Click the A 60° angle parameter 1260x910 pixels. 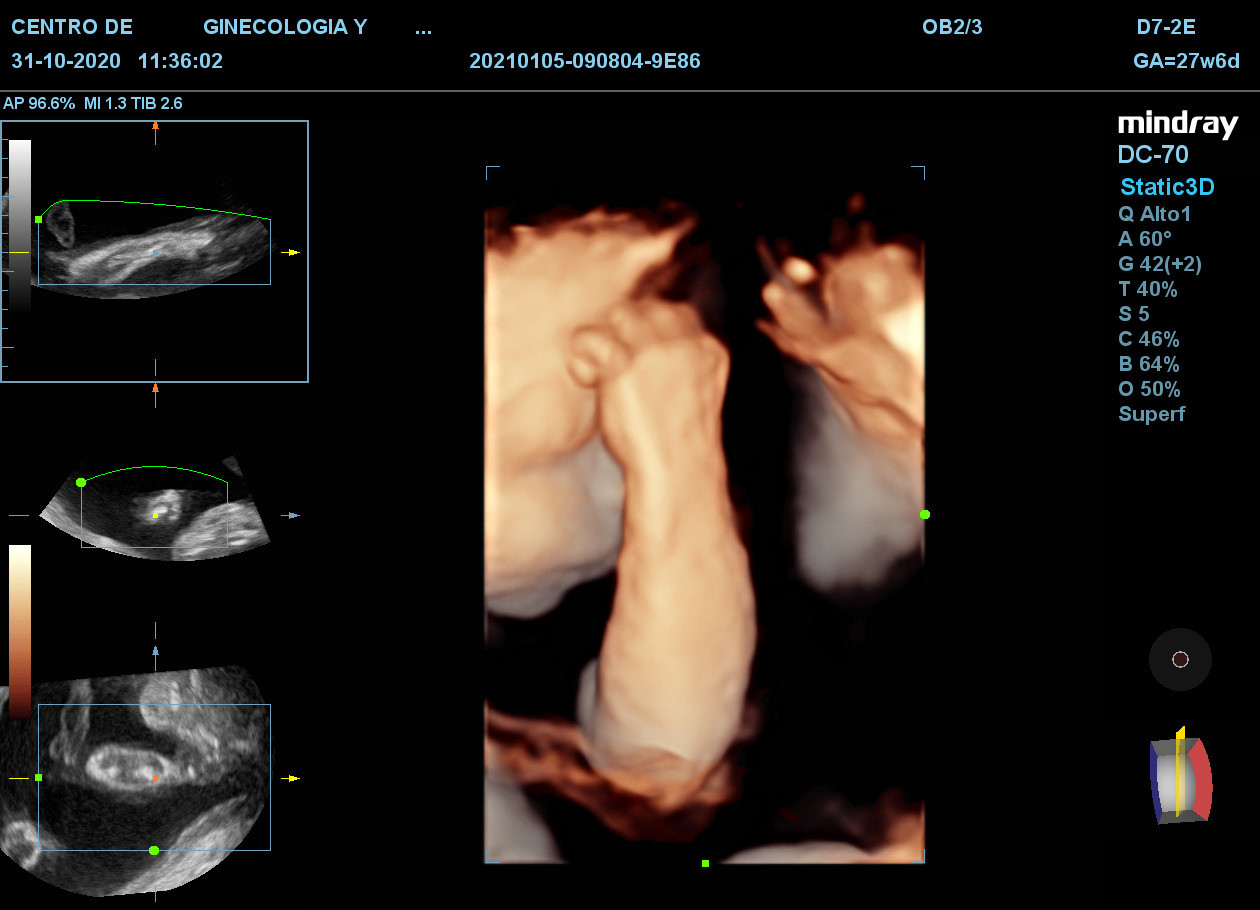pyautogui.click(x=1144, y=239)
